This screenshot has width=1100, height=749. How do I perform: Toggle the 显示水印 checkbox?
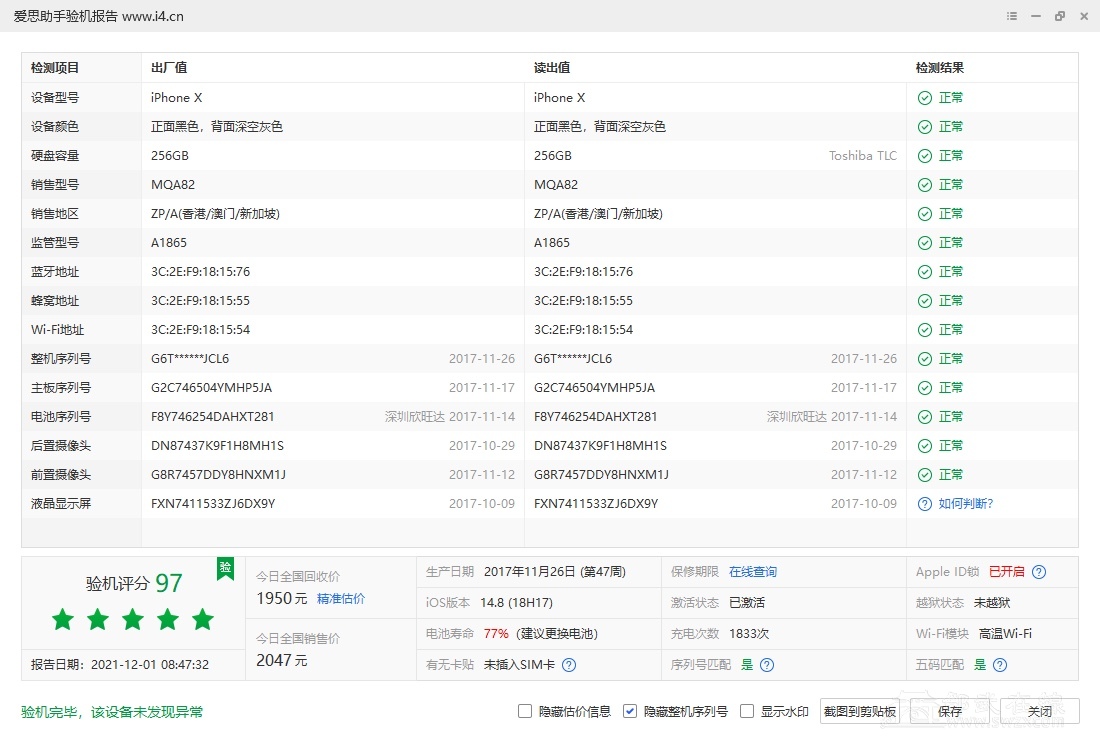tap(747, 711)
